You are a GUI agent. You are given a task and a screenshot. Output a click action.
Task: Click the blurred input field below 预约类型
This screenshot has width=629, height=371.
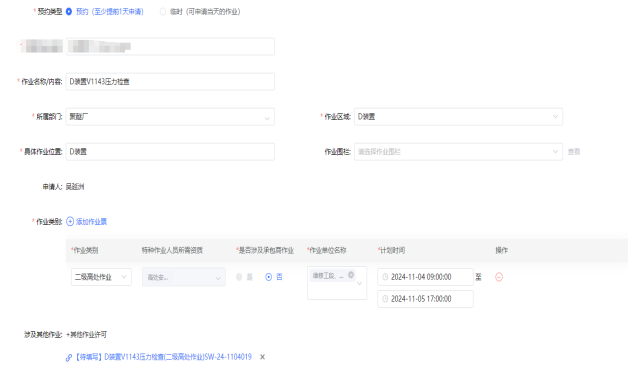[170, 47]
